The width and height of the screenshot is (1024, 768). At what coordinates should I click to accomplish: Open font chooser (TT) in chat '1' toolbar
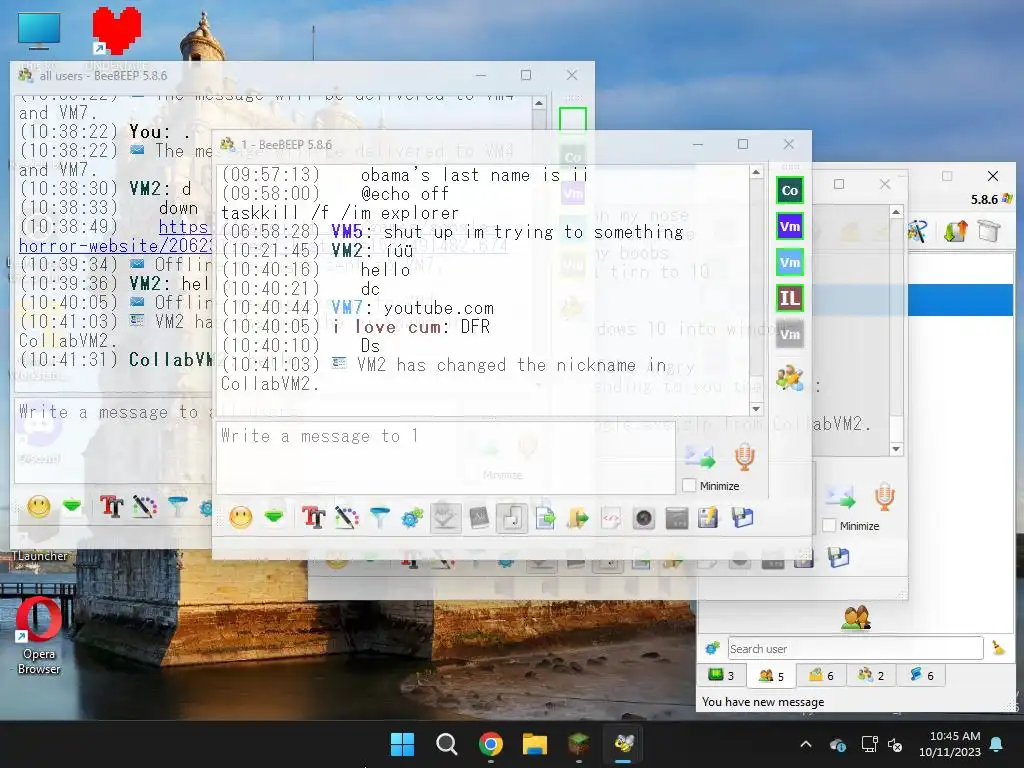point(313,518)
